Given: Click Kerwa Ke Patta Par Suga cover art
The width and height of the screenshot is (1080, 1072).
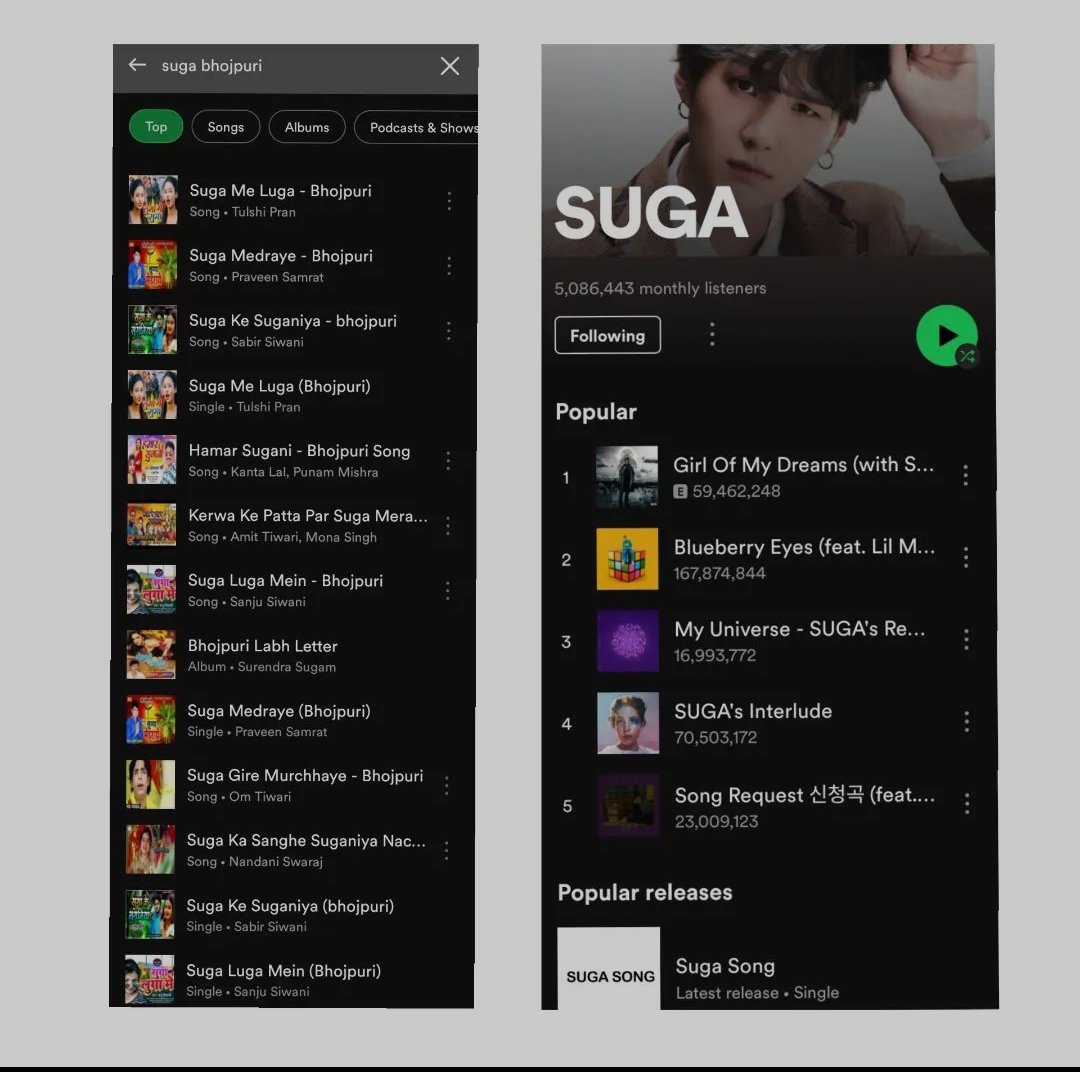Looking at the screenshot, I should pyautogui.click(x=152, y=525).
